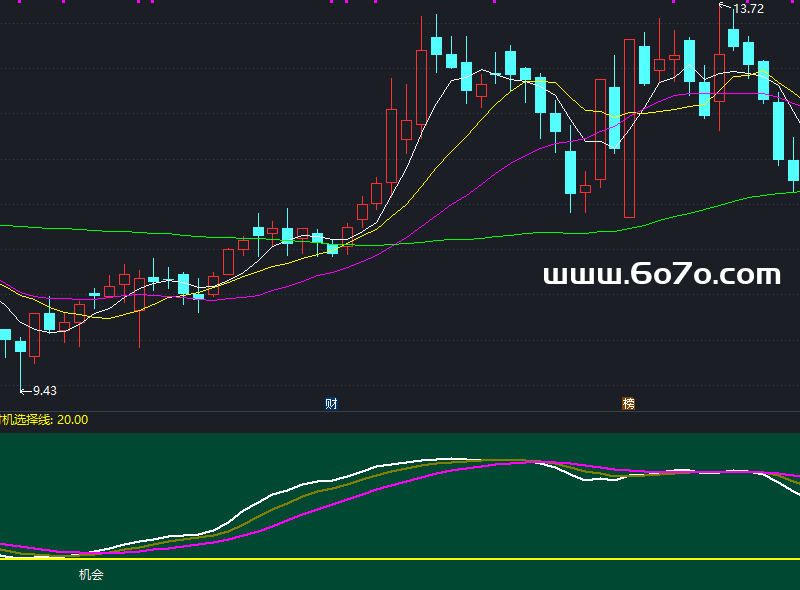
Task: Select the 13.72 highest price label
Action: coord(748,9)
